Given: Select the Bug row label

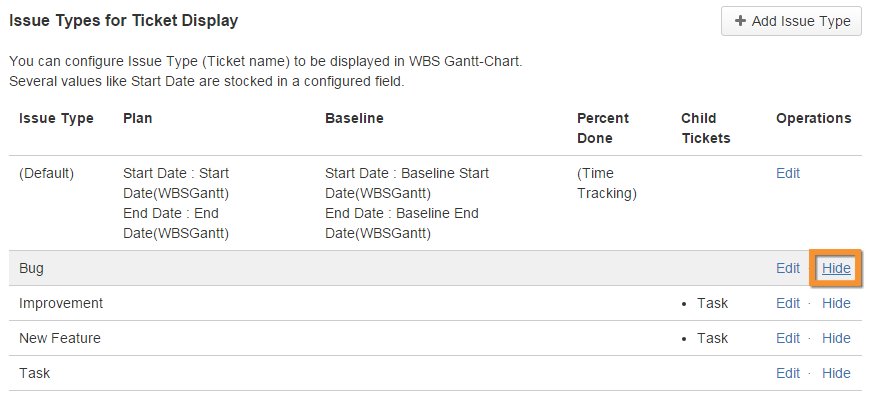Looking at the screenshot, I should [32, 268].
